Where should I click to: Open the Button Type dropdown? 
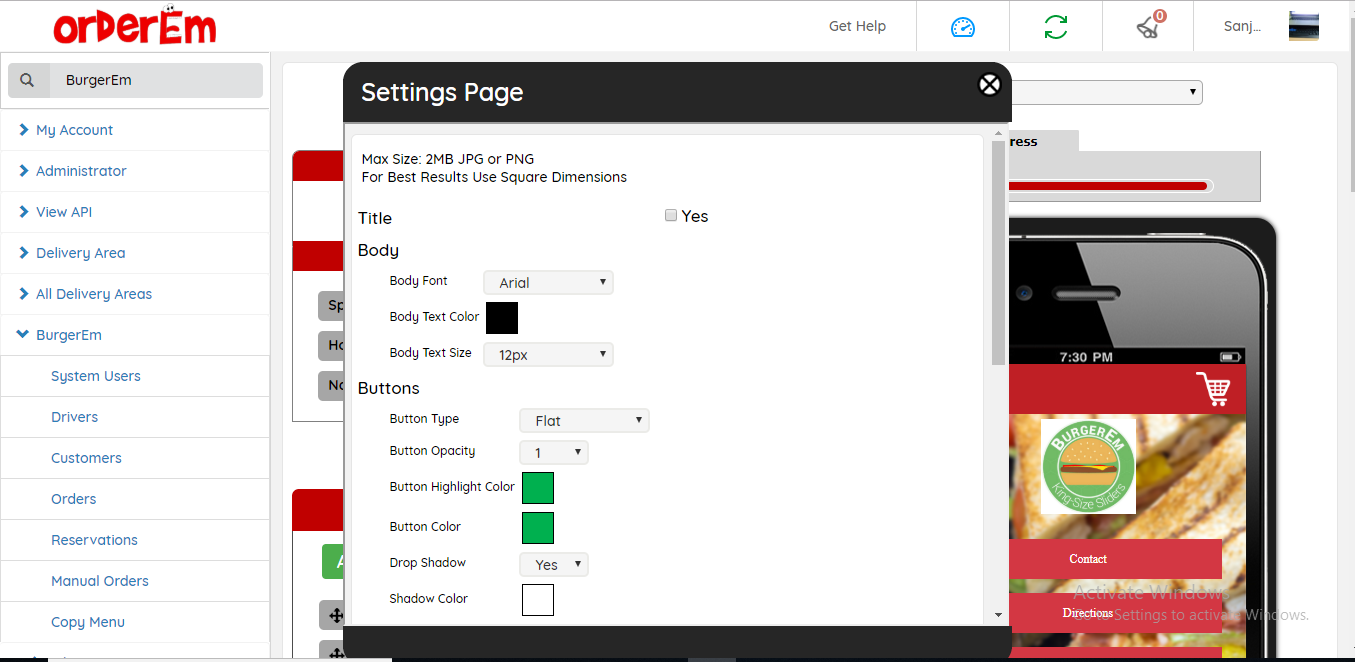click(x=584, y=421)
